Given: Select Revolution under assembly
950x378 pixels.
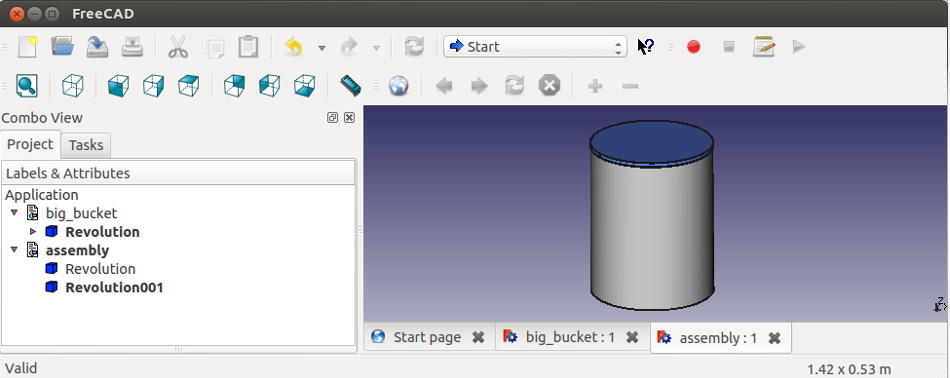Looking at the screenshot, I should 100,268.
